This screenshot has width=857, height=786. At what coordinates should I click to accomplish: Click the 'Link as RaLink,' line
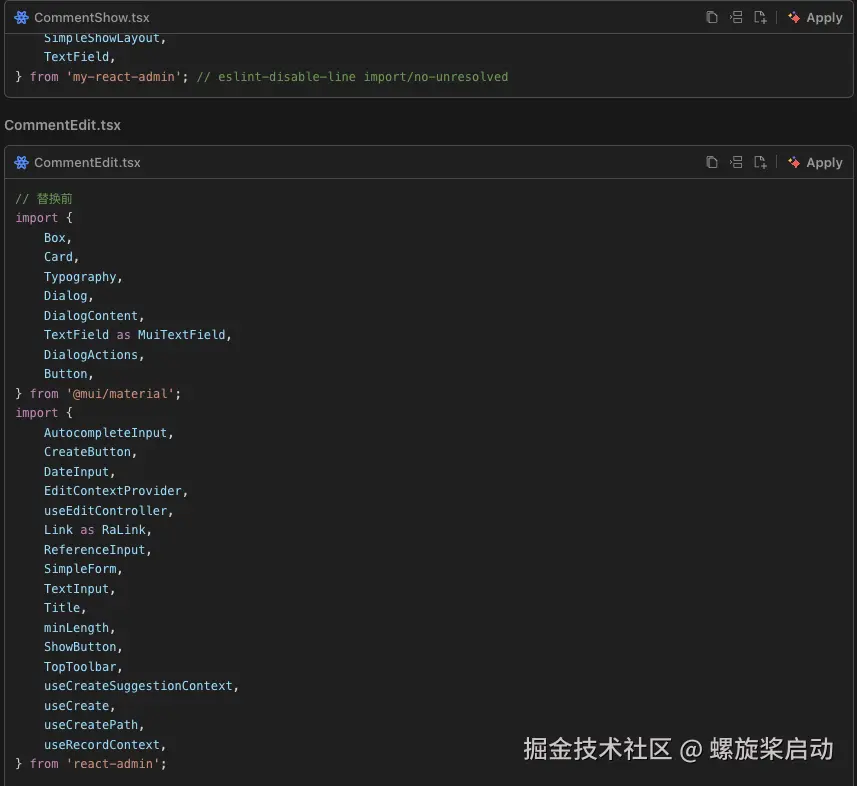point(97,530)
